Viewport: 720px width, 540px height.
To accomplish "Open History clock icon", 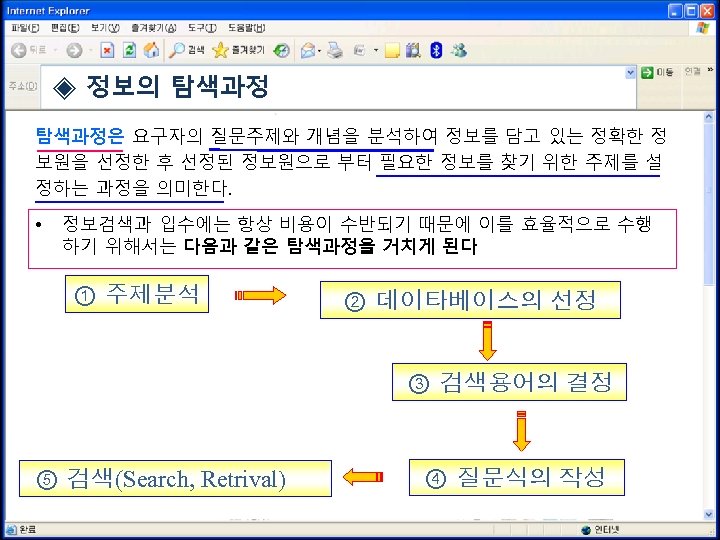I will [281, 50].
